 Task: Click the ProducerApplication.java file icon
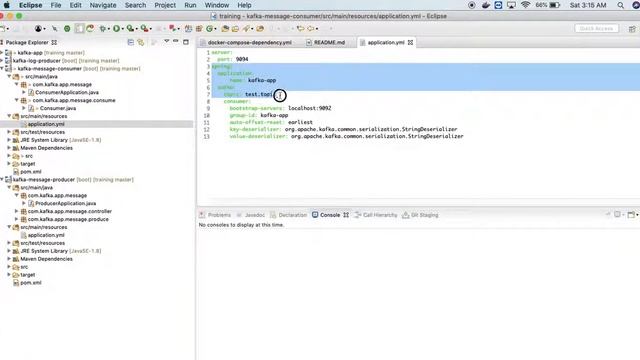point(31,203)
